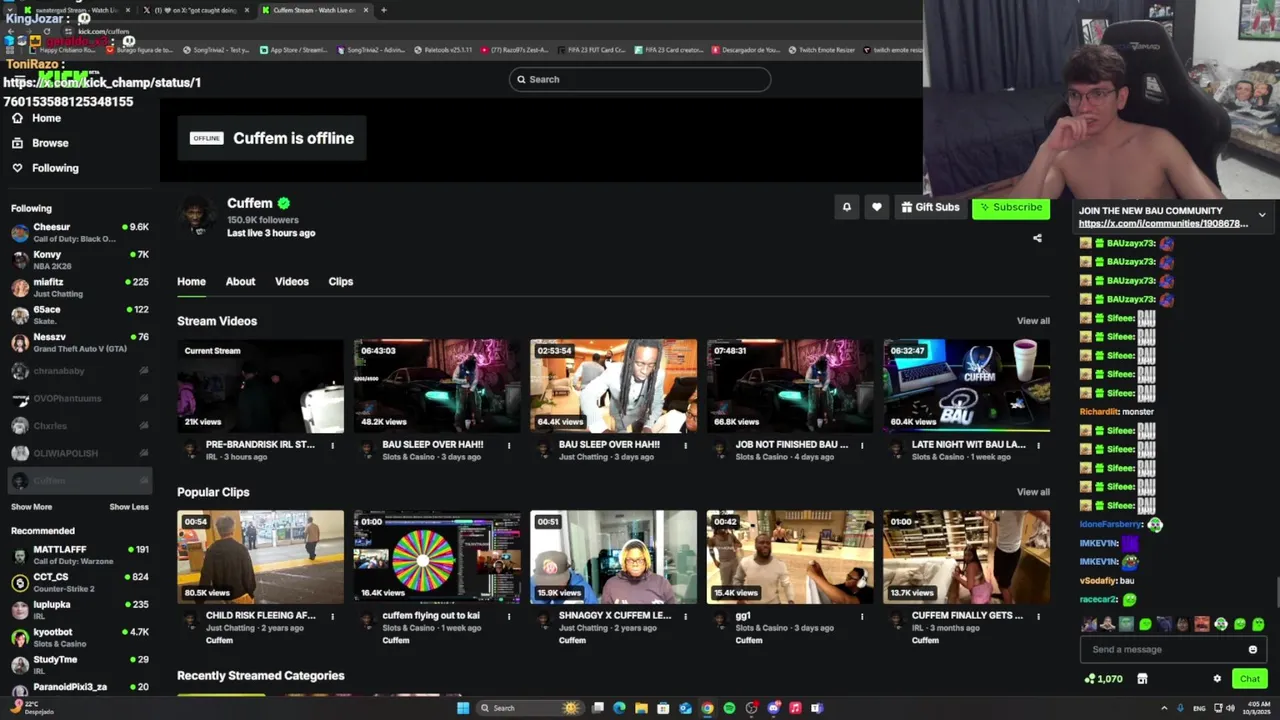The height and width of the screenshot is (720, 1280).
Task: Open Nesszv channel in Following list
Action: pos(79,342)
